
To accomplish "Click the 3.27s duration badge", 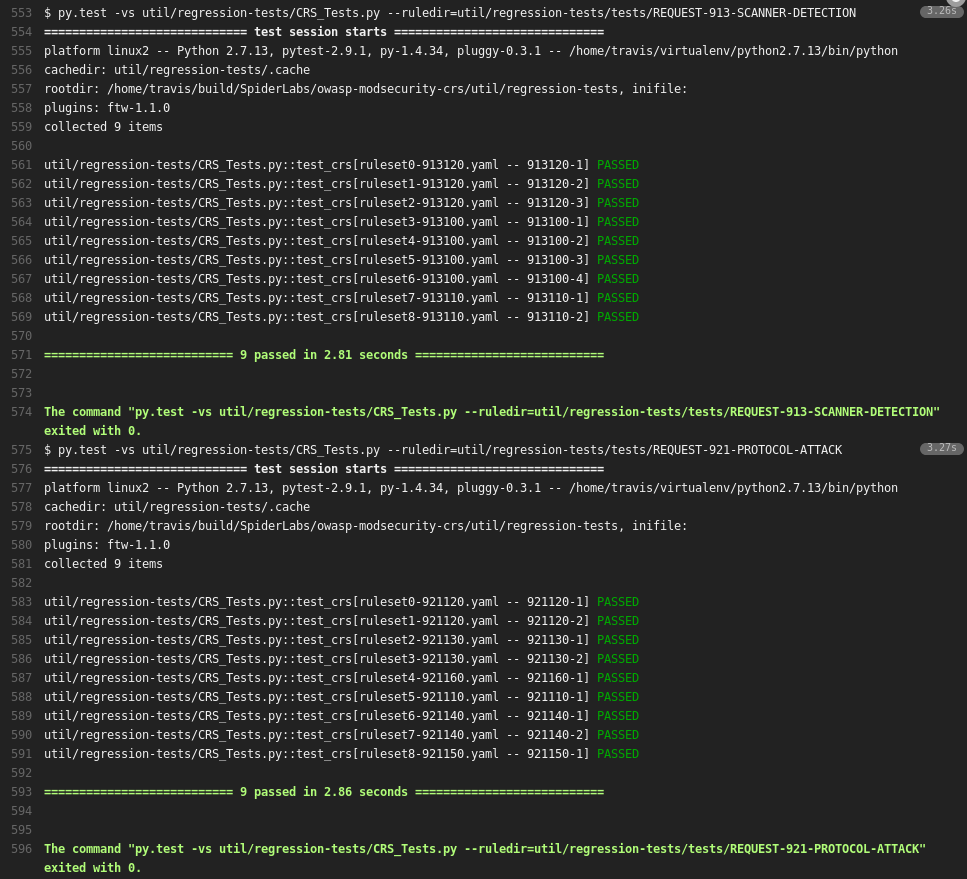I will click(941, 449).
